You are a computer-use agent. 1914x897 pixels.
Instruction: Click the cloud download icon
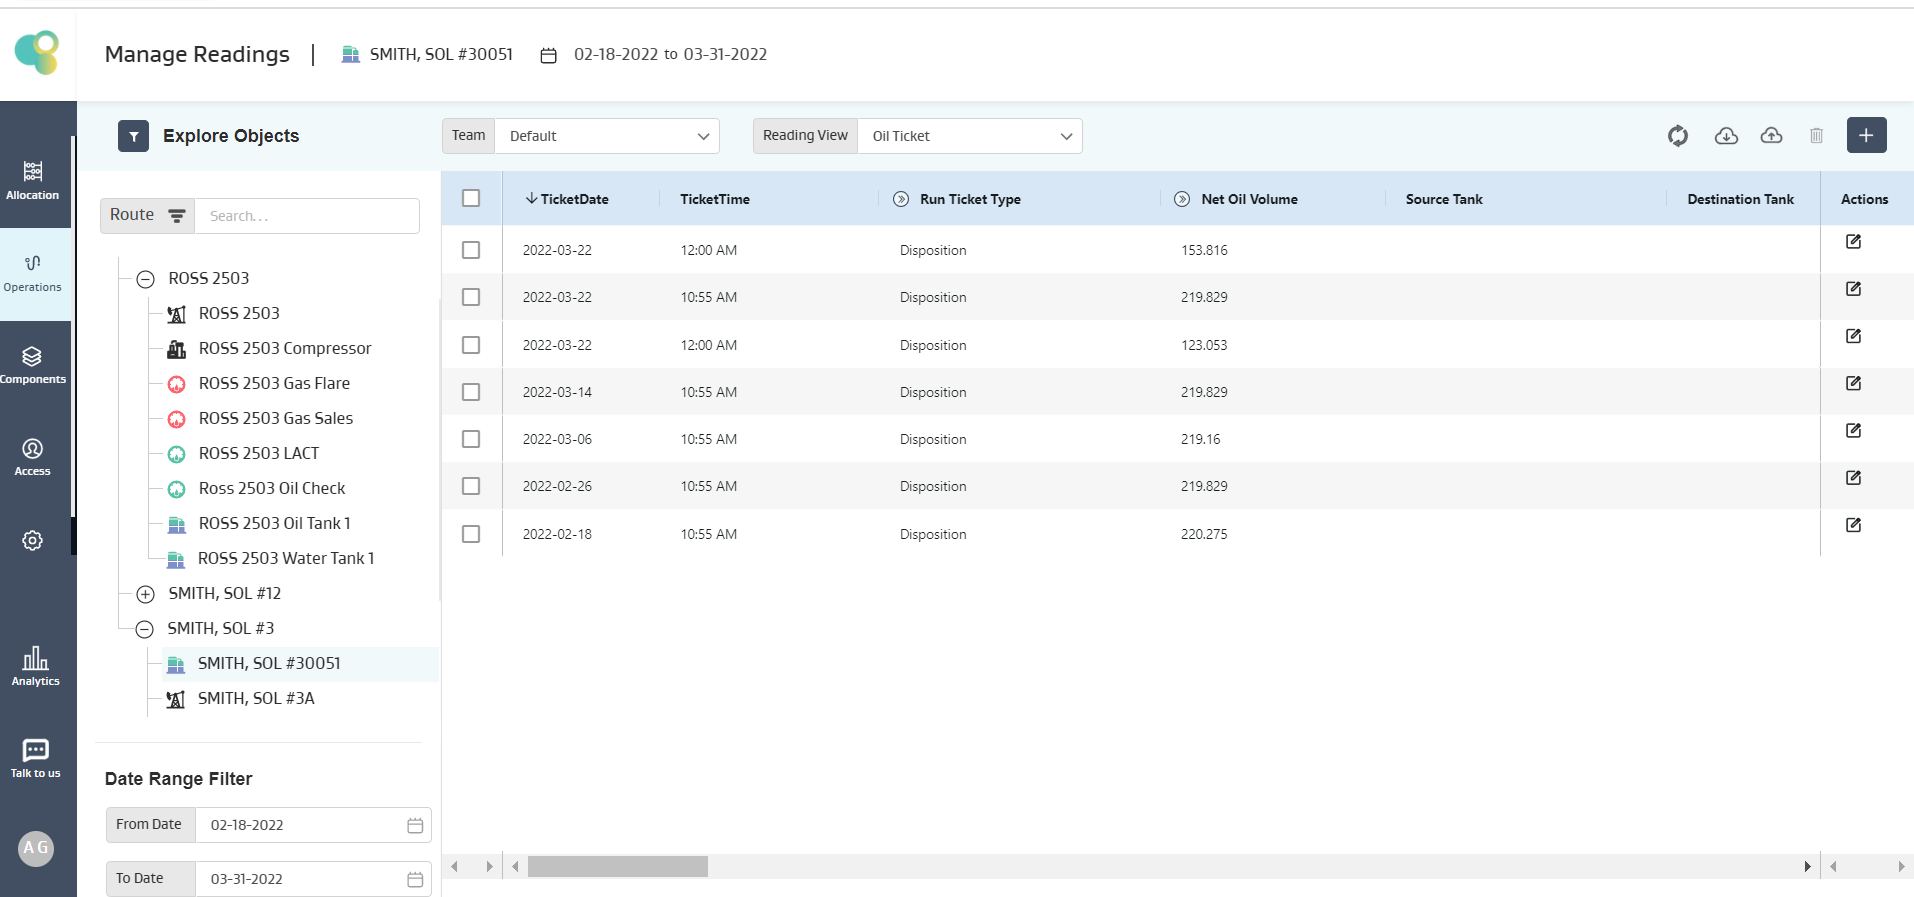[x=1726, y=136]
